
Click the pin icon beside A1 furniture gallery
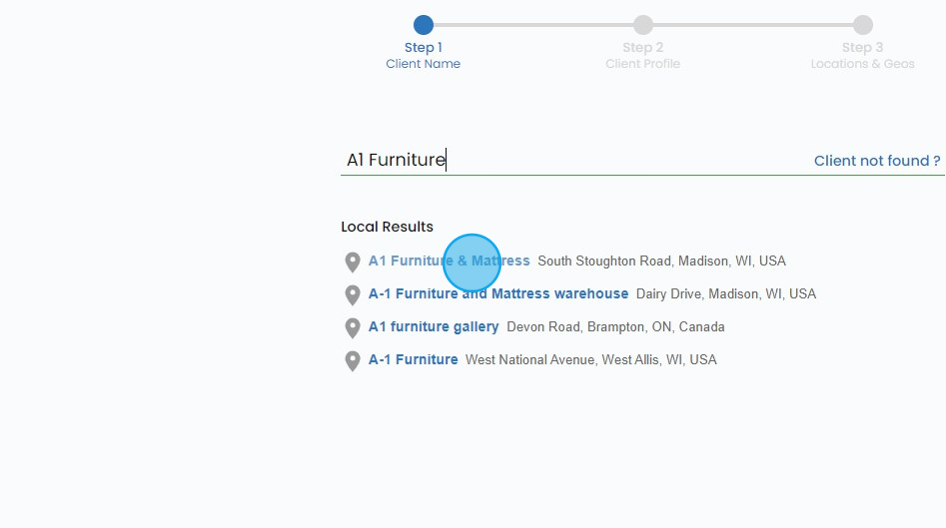(352, 328)
